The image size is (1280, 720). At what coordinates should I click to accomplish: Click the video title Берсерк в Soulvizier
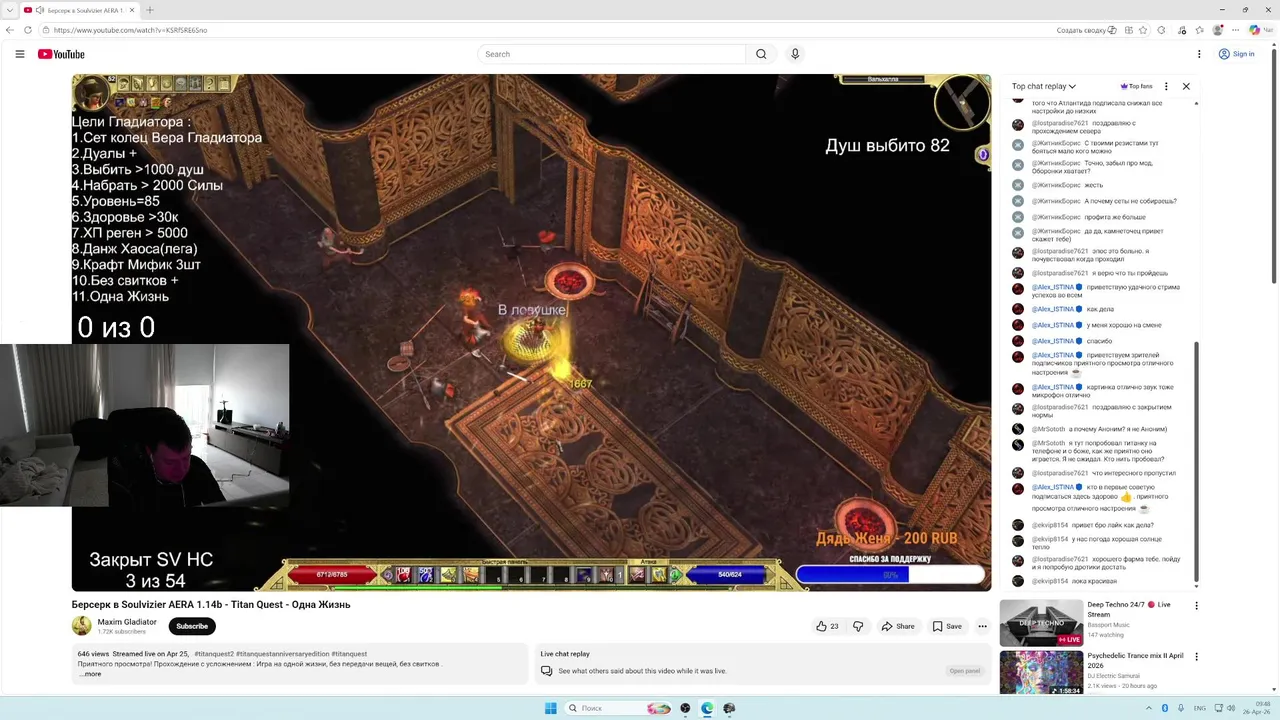pyautogui.click(x=211, y=604)
